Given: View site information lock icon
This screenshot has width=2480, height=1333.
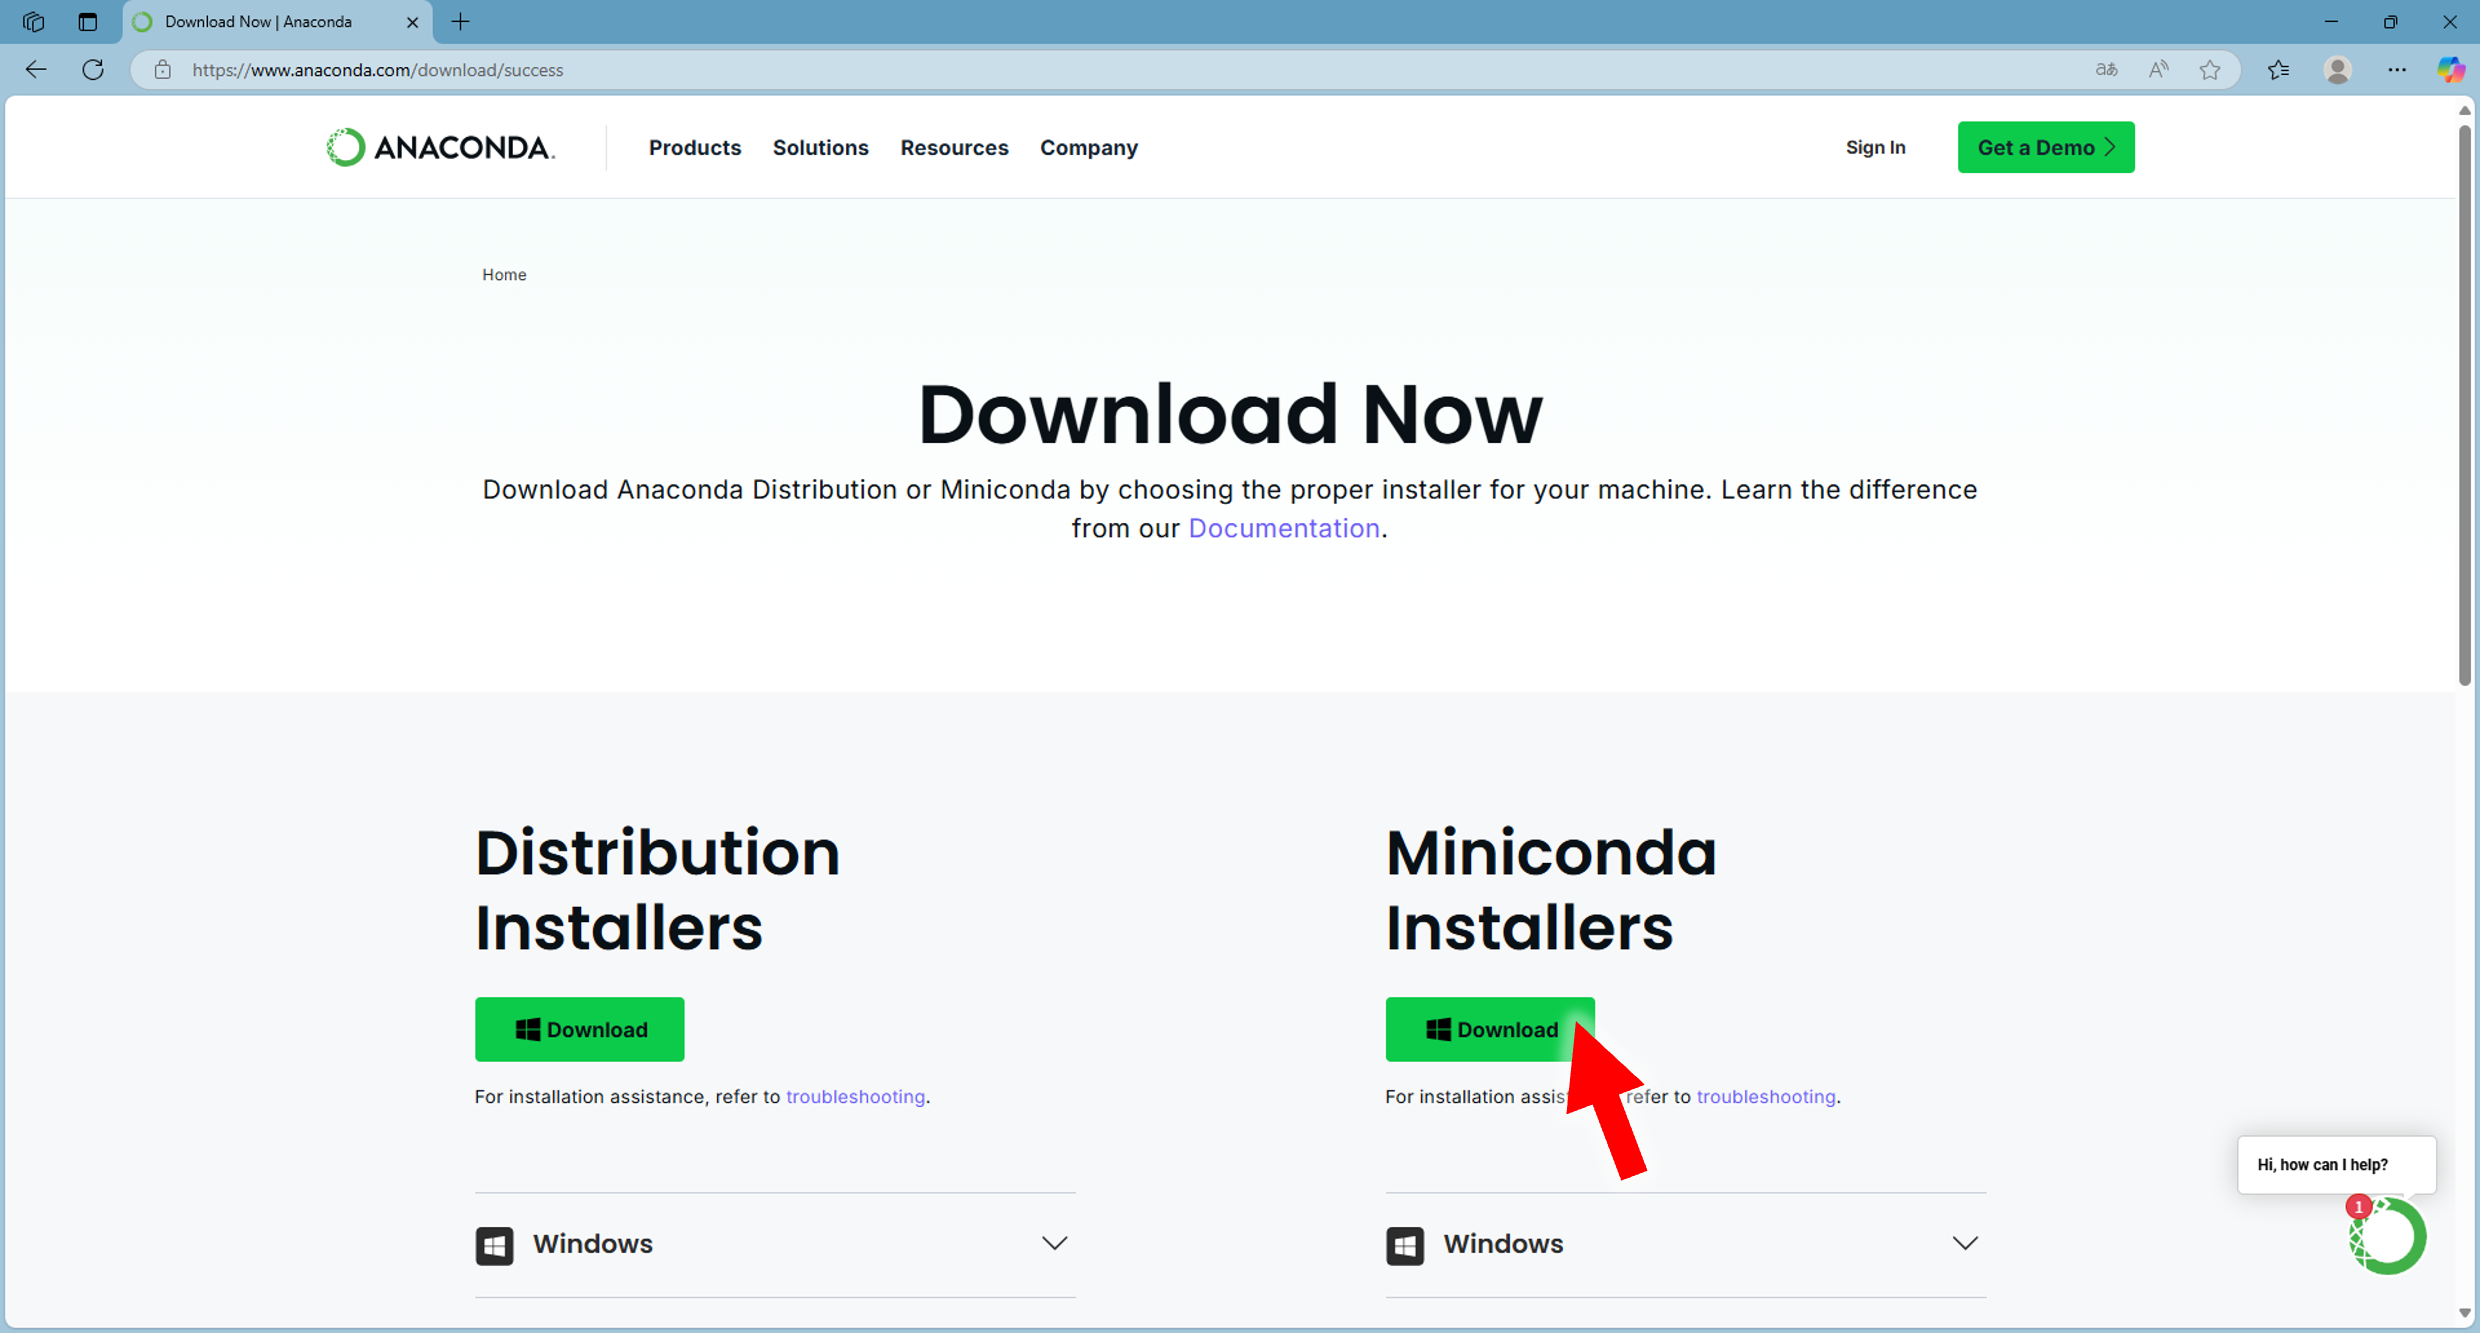Looking at the screenshot, I should (163, 70).
